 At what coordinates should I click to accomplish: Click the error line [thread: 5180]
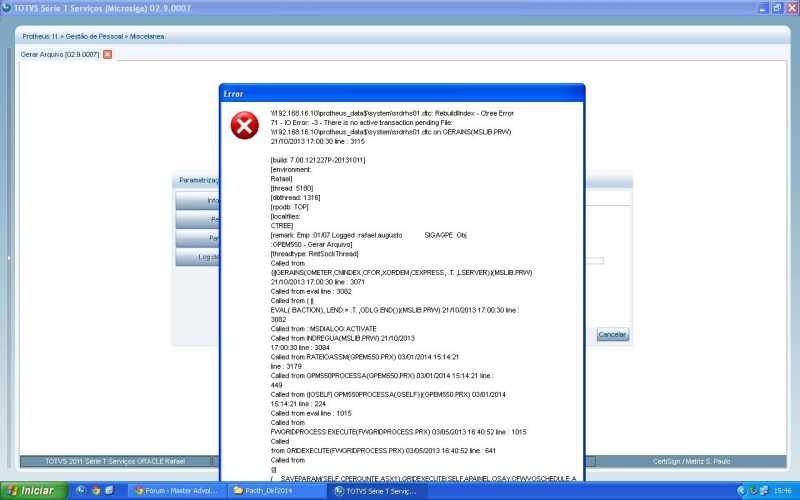[292, 188]
